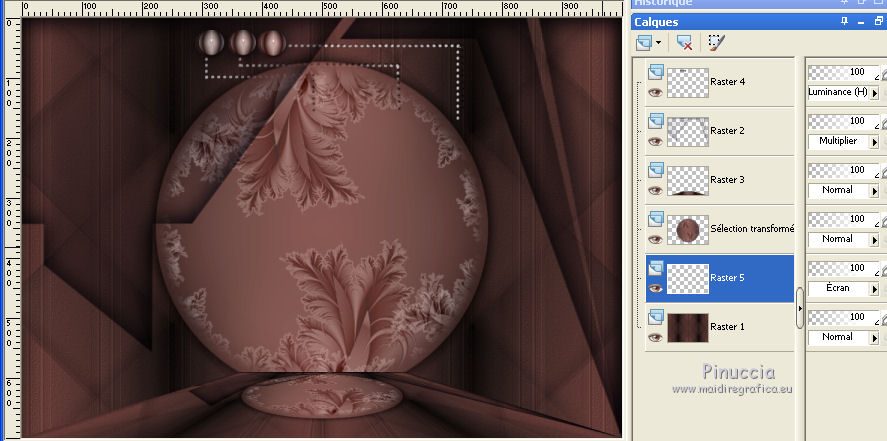
Task: Open the New layer dropdown arrow
Action: tap(658, 43)
